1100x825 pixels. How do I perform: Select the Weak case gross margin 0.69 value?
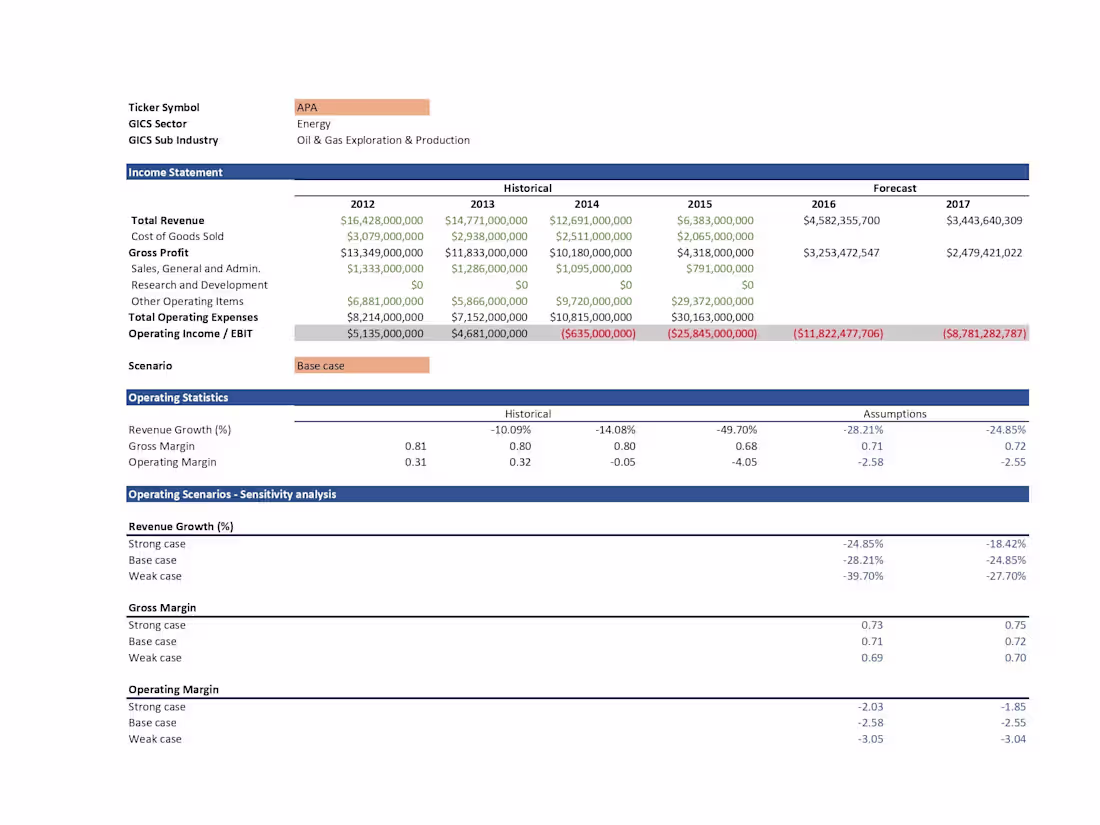(871, 657)
